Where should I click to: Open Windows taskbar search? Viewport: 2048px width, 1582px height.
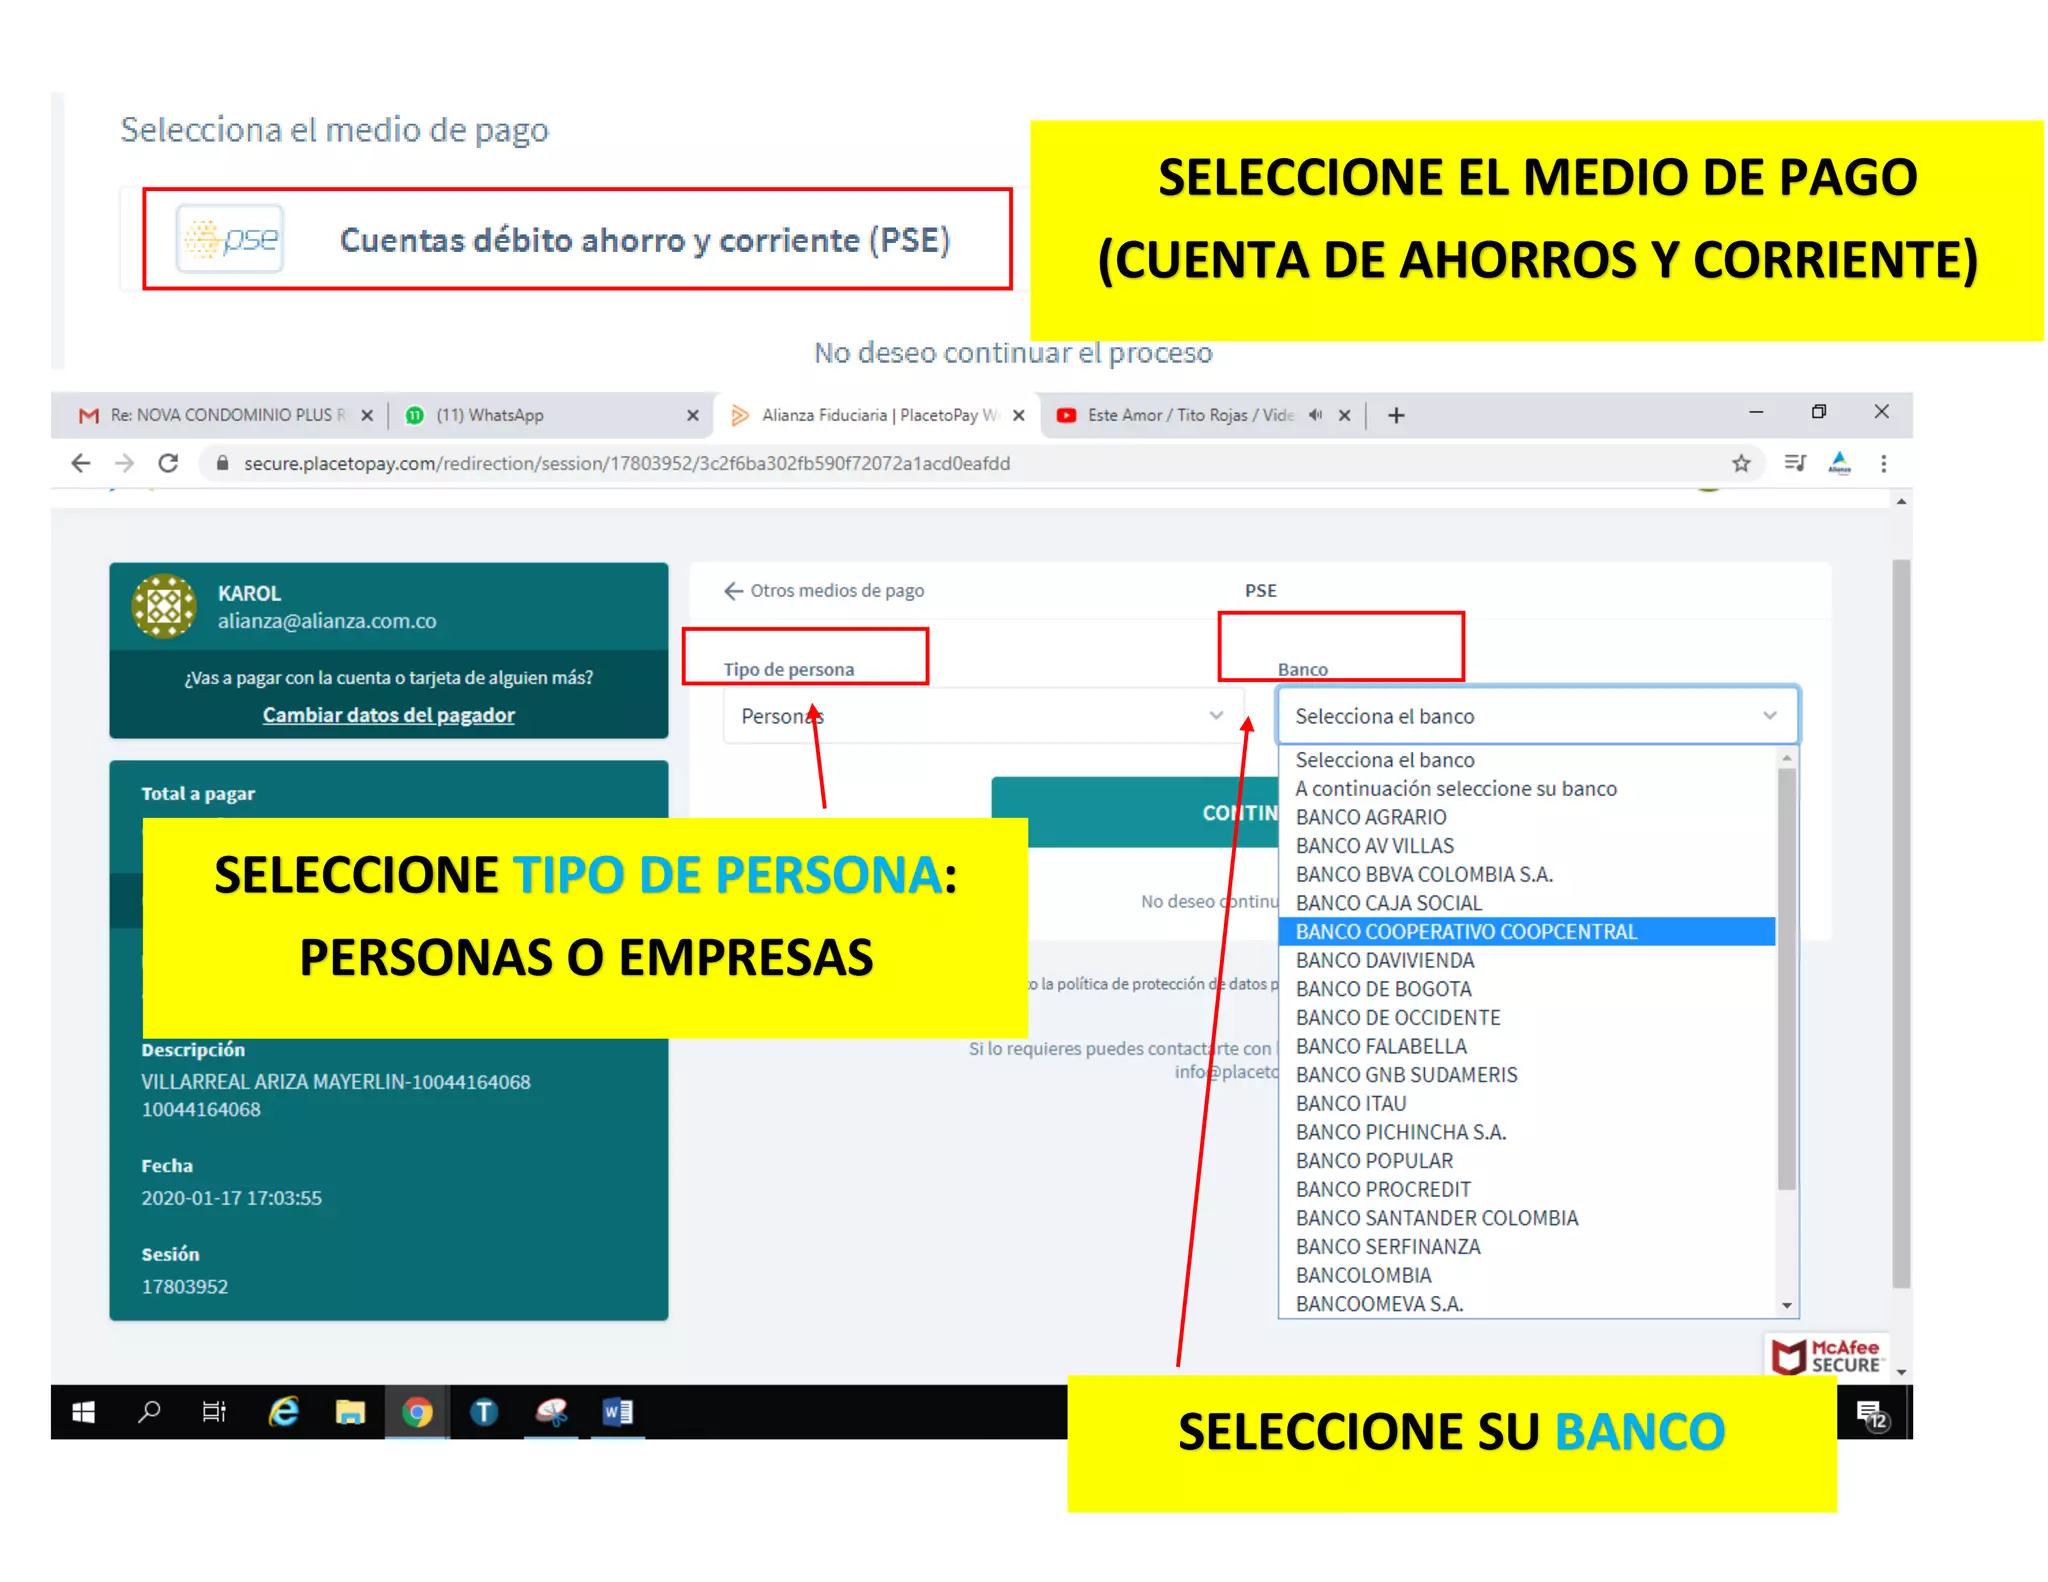coord(149,1411)
